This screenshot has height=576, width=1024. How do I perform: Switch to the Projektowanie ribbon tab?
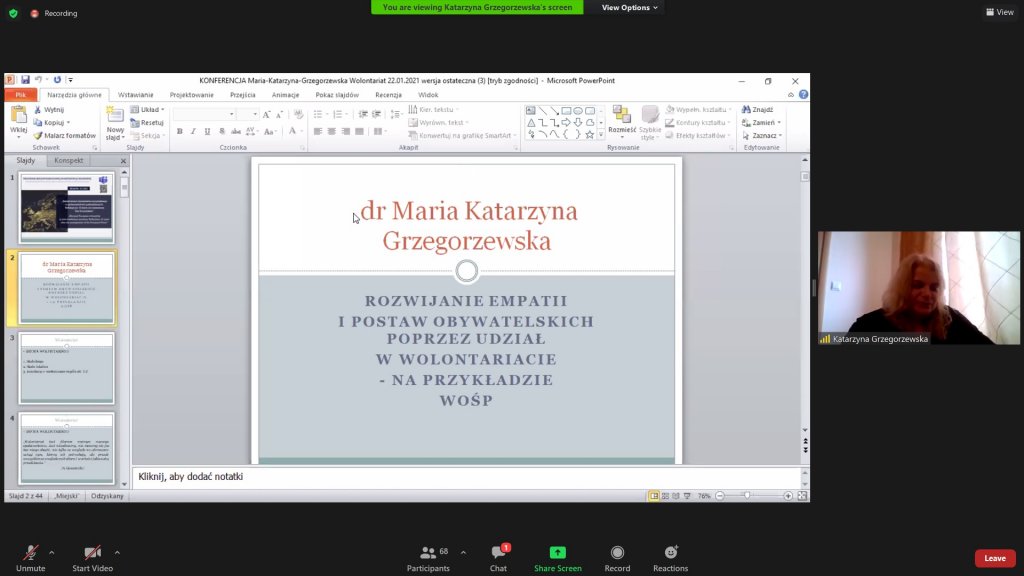(191, 95)
